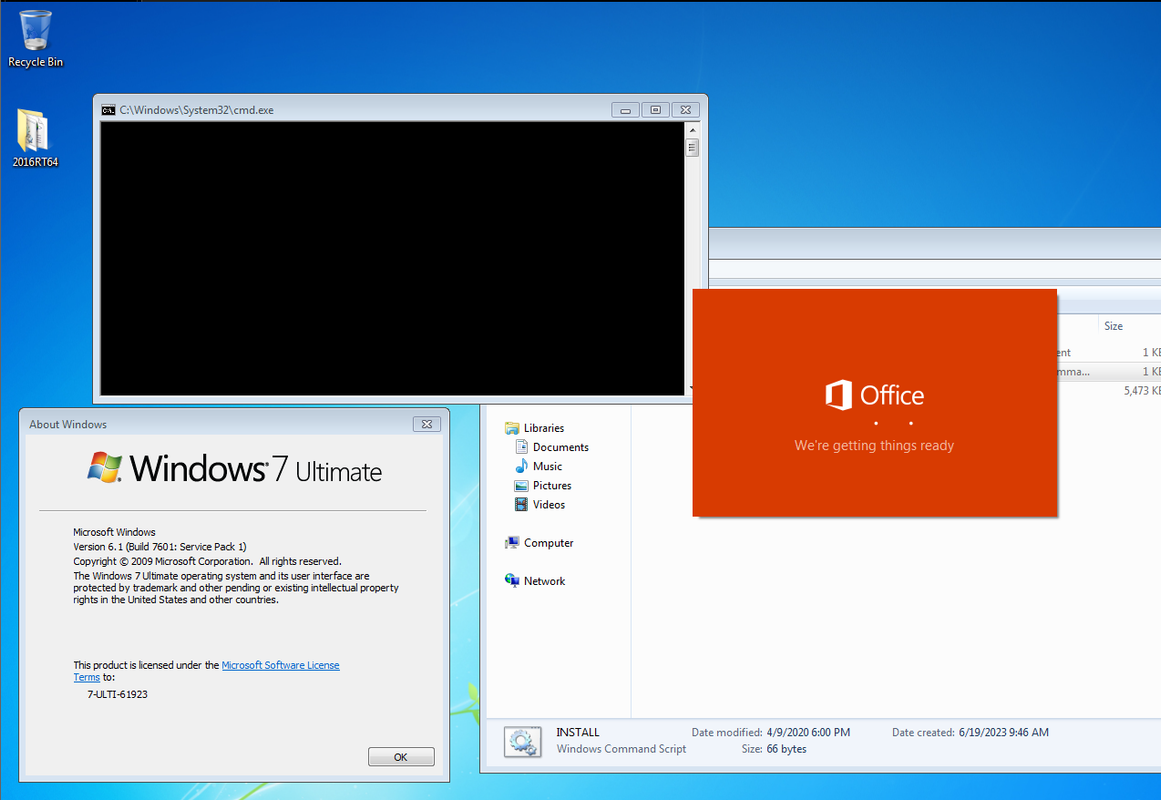
Task: Select the 2016RT64 folder on the desktop
Action: 34,138
